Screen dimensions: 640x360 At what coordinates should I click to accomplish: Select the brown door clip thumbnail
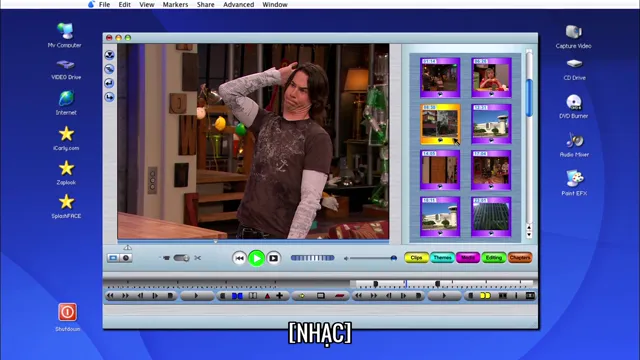point(440,170)
